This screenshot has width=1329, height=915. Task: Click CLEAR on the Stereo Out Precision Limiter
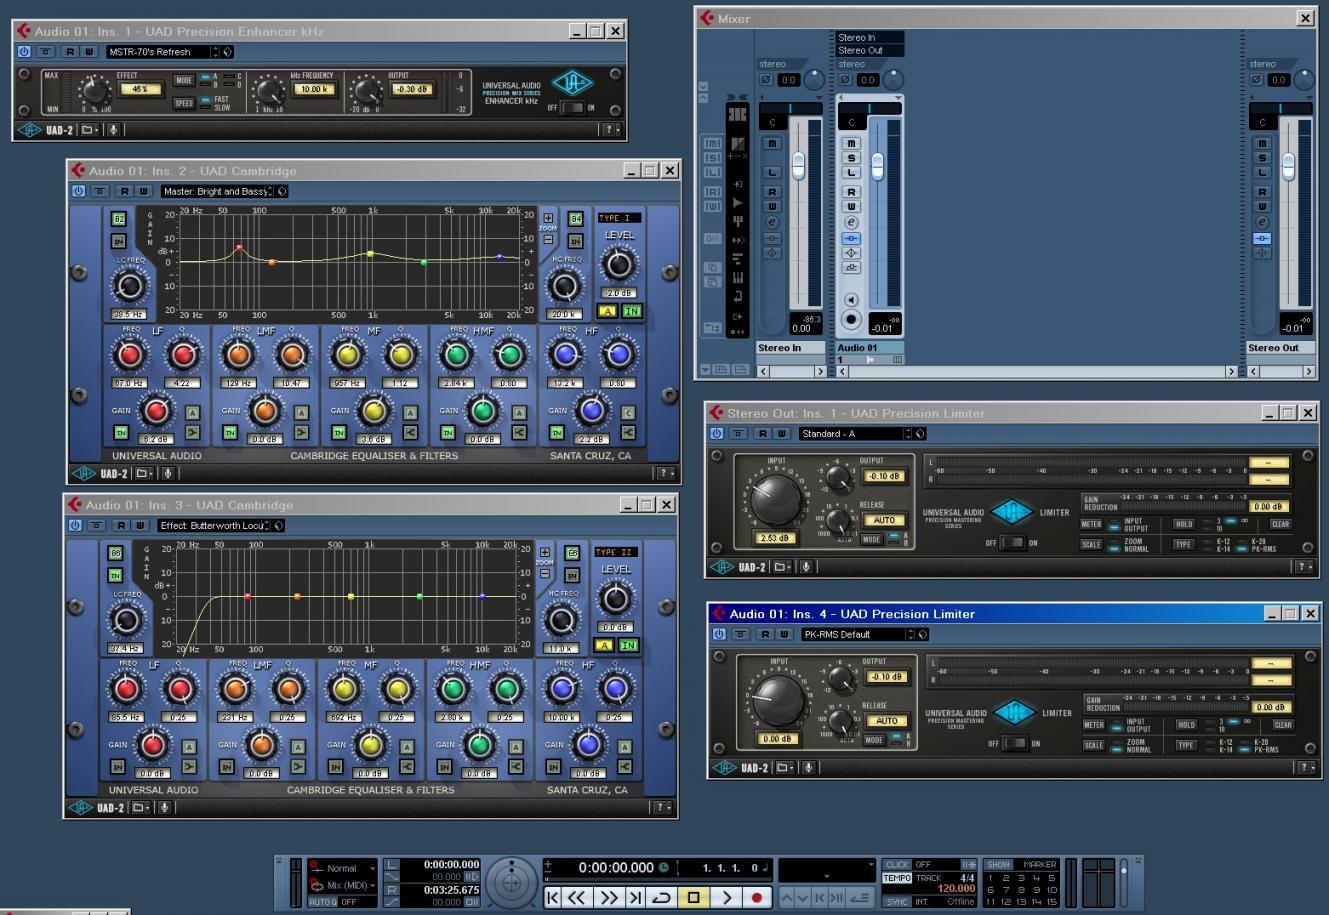click(x=1280, y=524)
